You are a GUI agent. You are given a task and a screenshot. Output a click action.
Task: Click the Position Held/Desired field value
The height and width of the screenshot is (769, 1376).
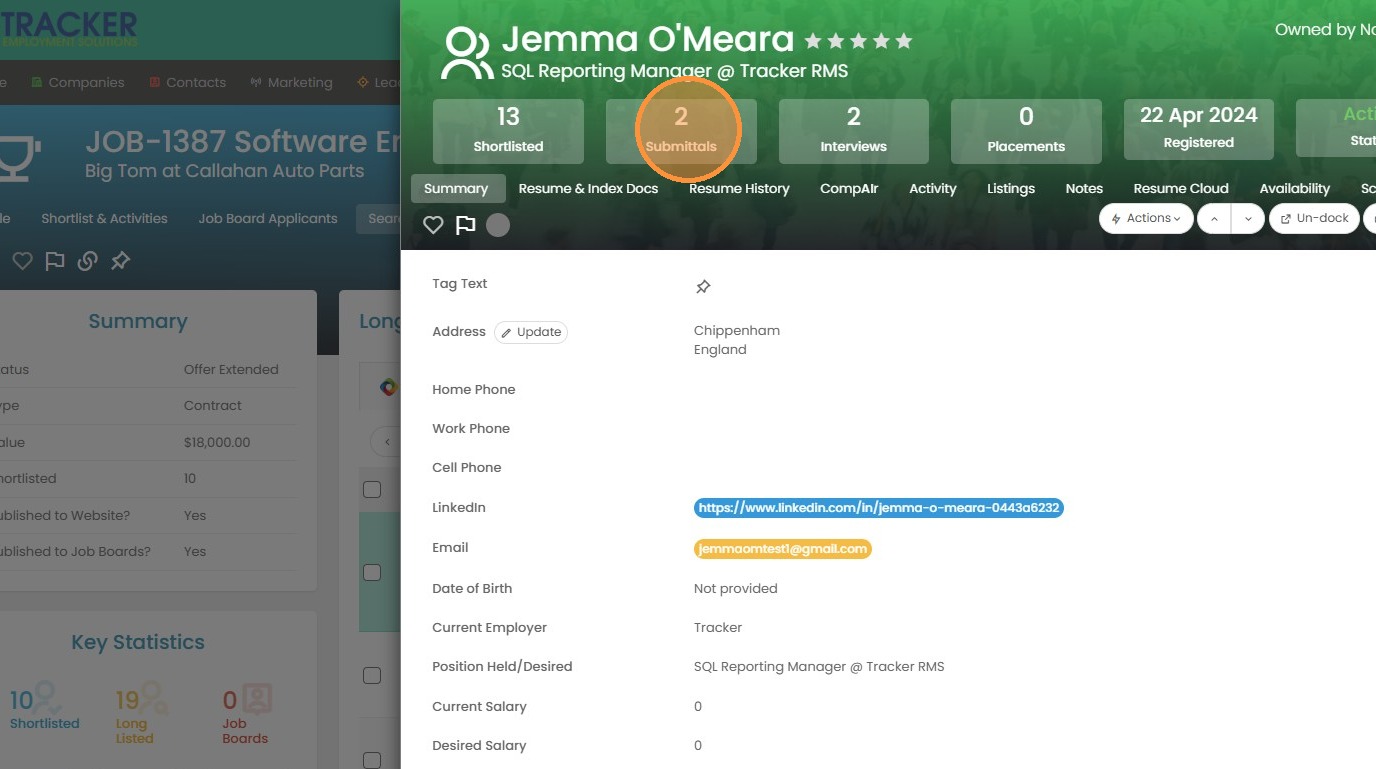point(819,666)
